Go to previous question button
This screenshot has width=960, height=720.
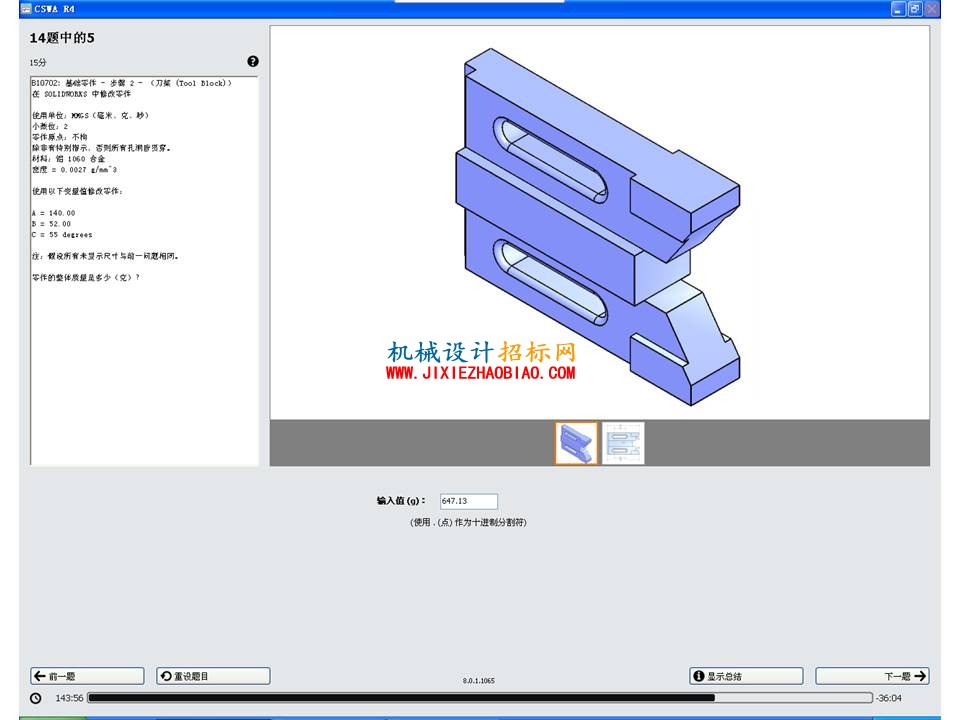tap(88, 676)
